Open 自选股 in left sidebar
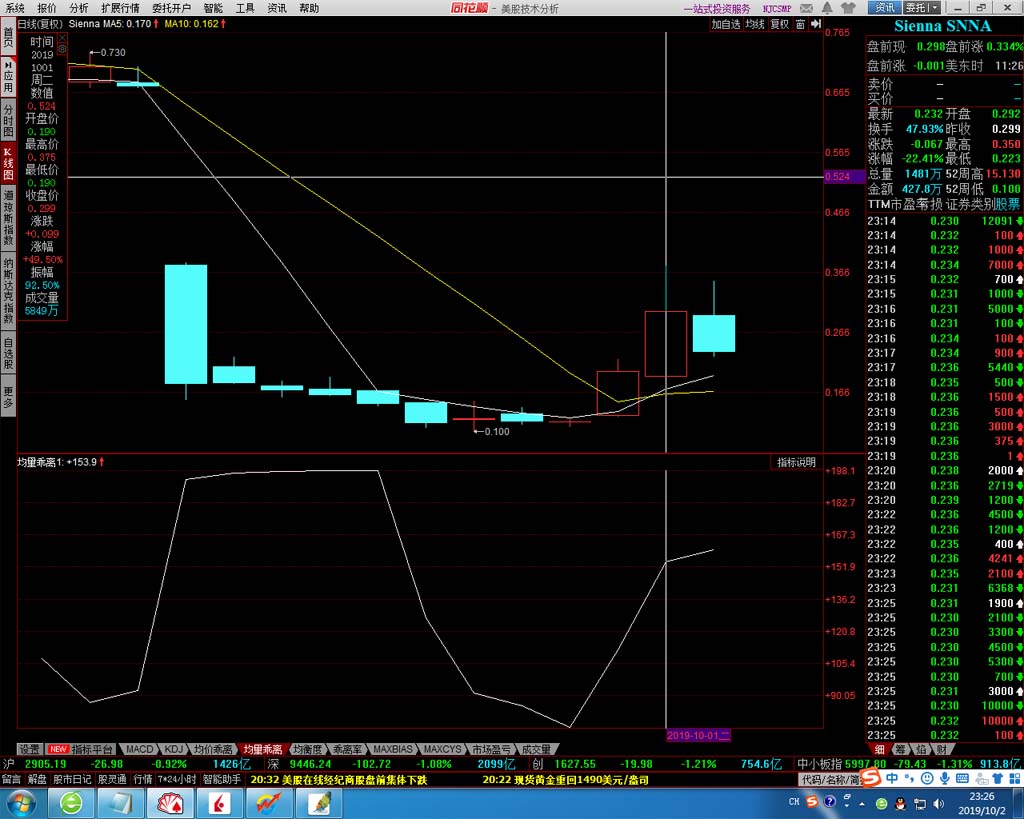 point(8,353)
